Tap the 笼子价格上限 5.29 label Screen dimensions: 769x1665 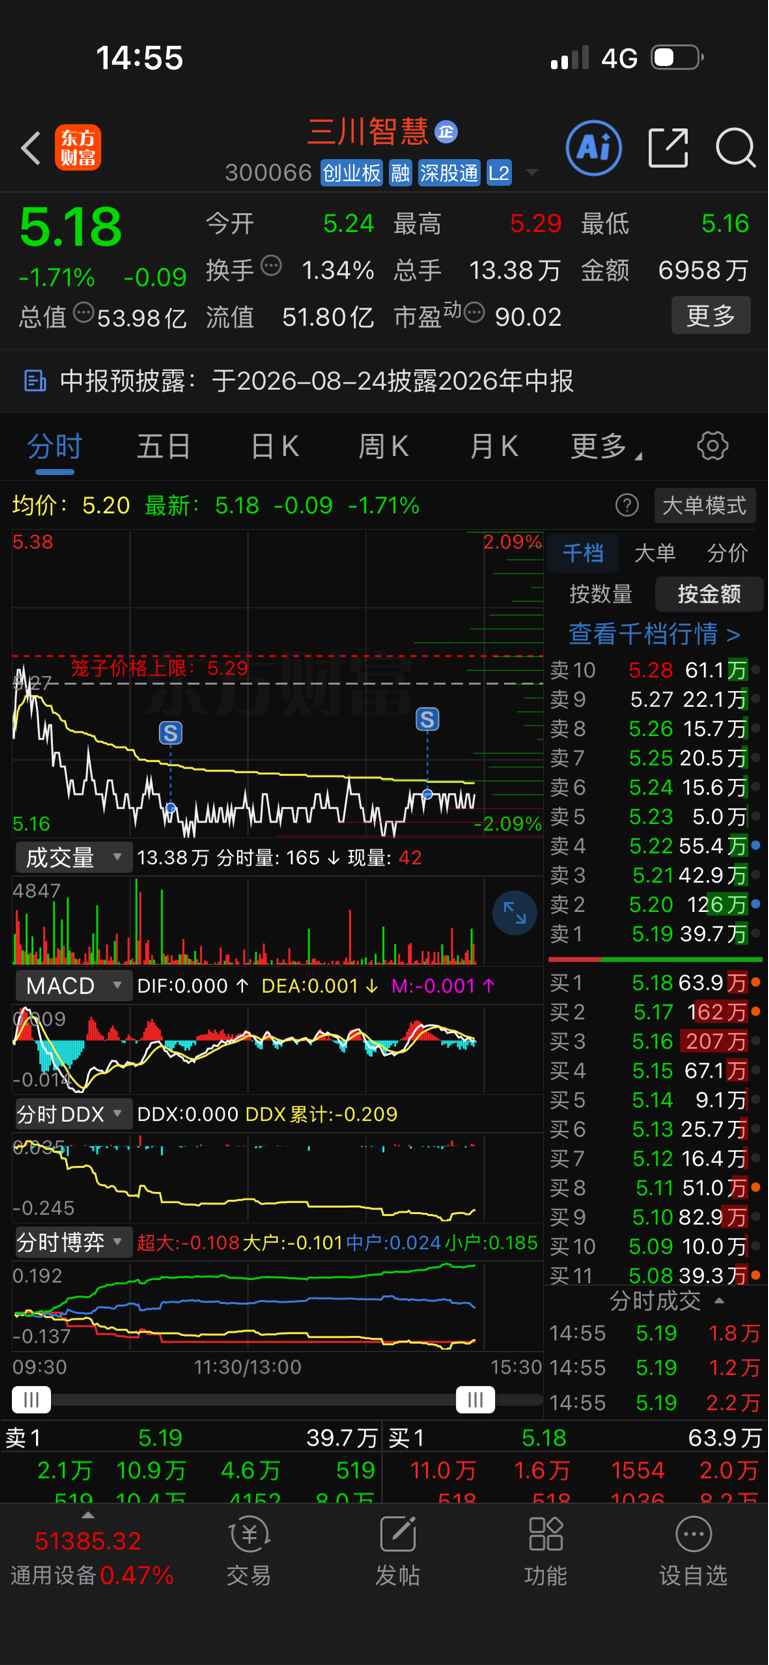point(159,668)
